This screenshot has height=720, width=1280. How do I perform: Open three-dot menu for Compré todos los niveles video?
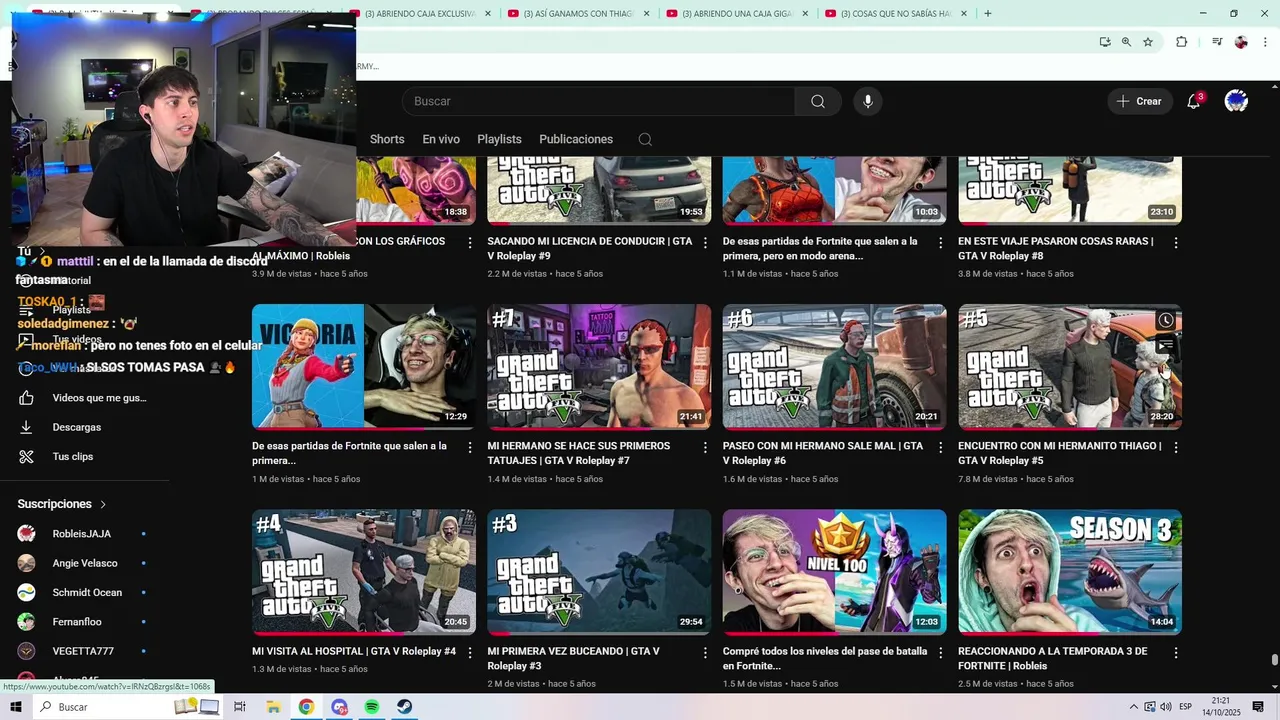940,653
